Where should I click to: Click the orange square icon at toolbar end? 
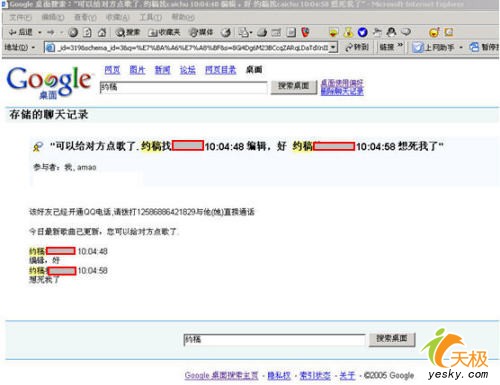point(449,32)
